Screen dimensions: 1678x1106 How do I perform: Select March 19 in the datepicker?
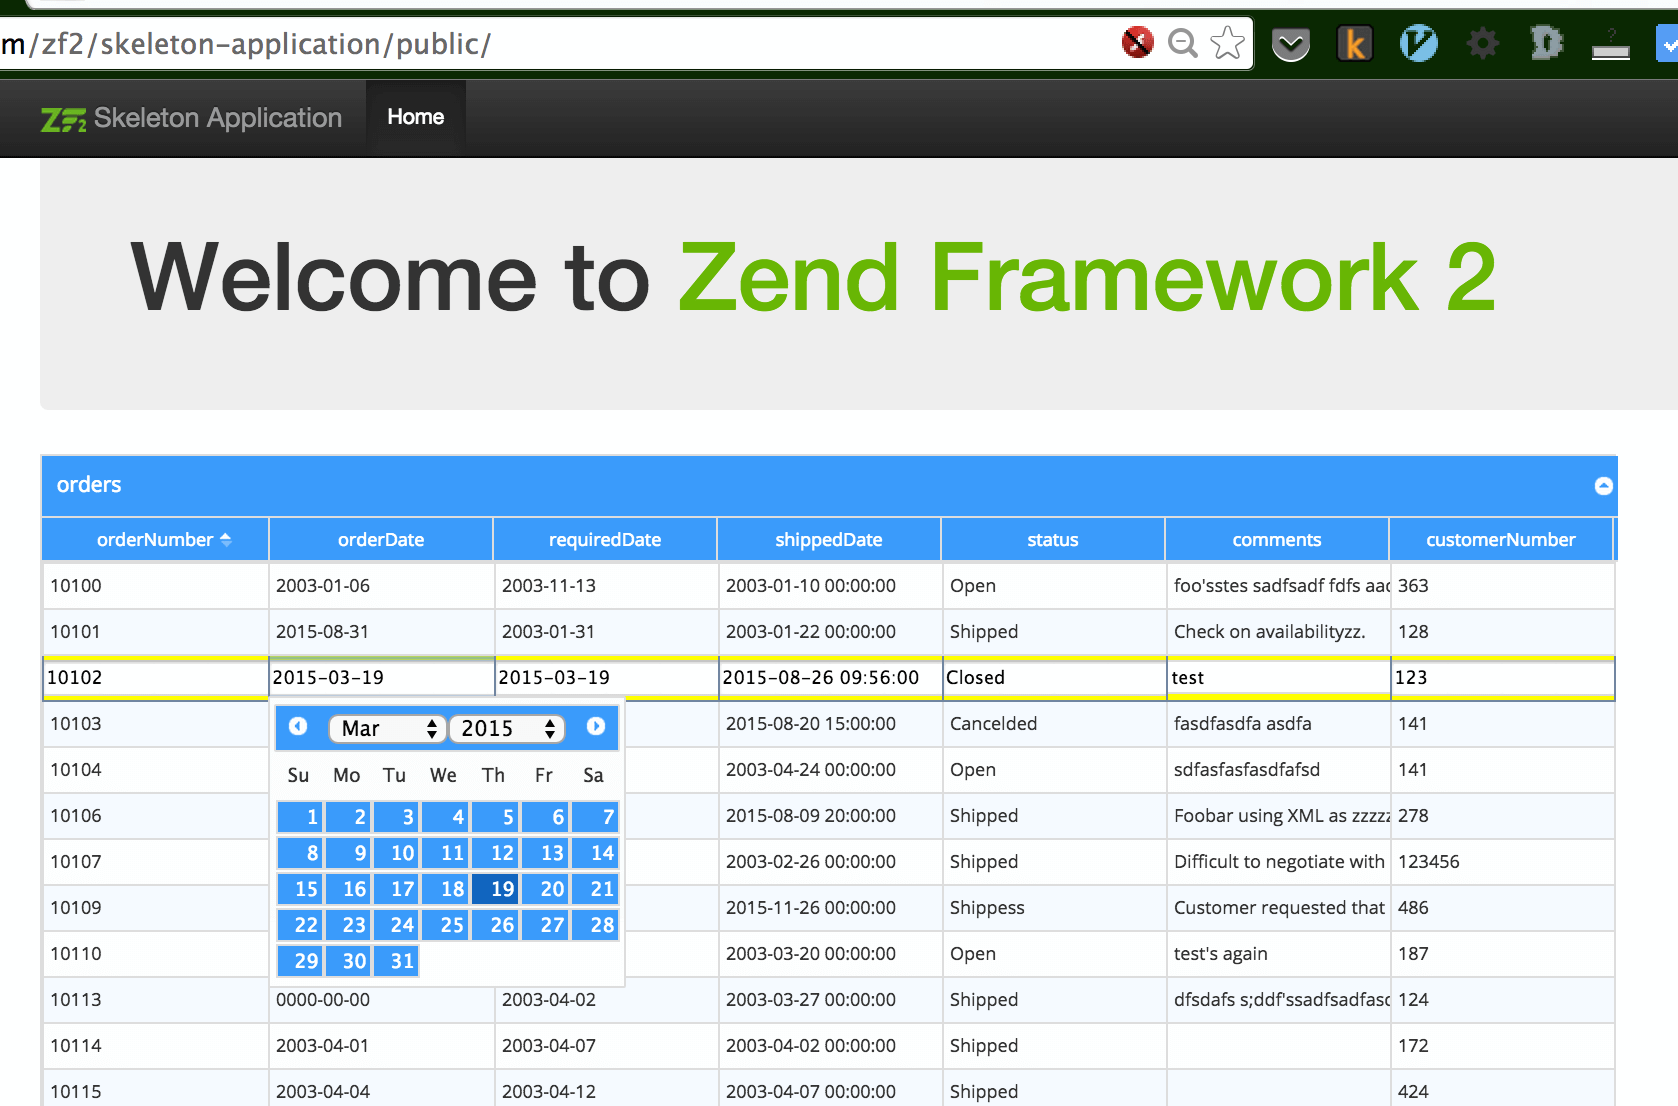point(495,888)
